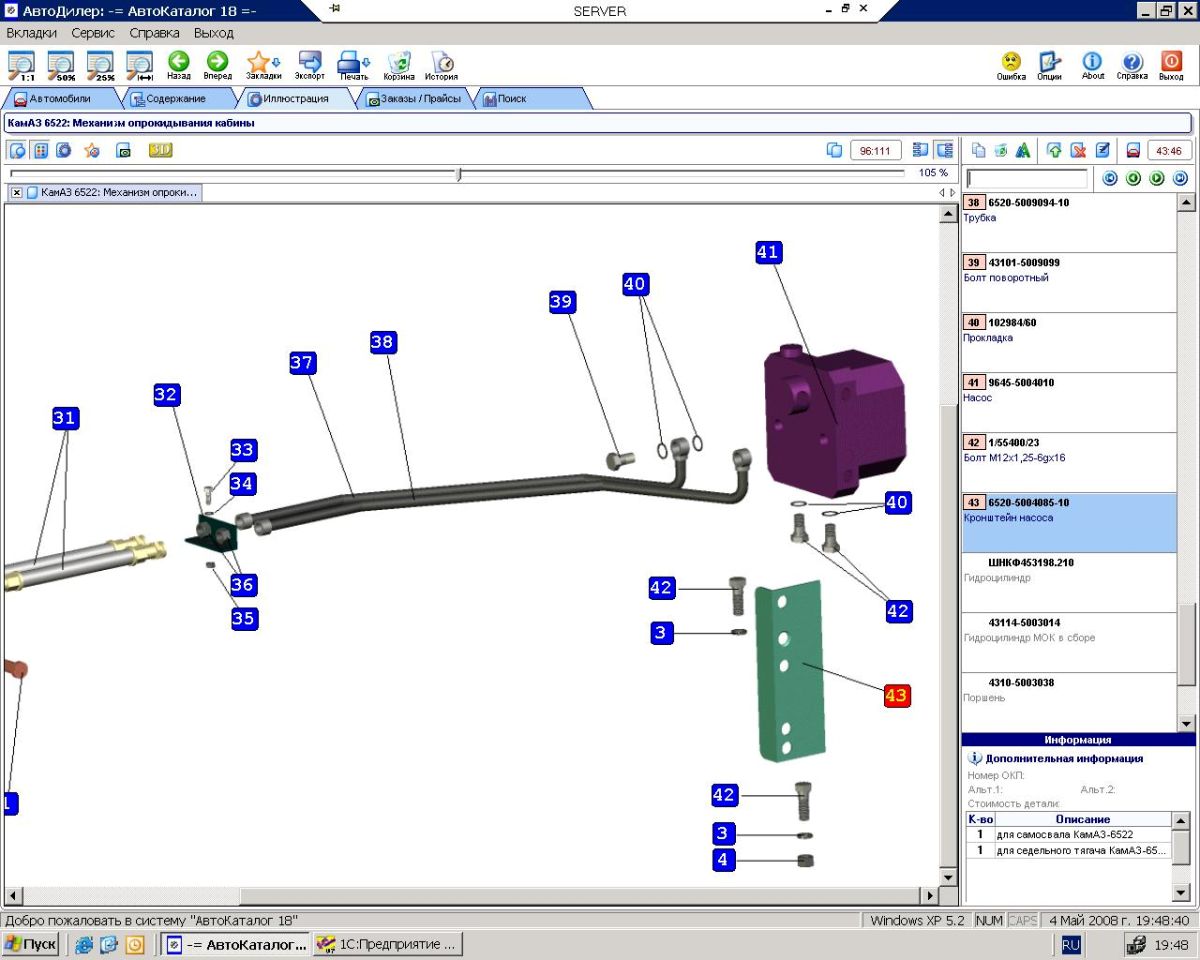1200x960 pixels.
Task: Click part callout 43 on diagram
Action: pyautogui.click(x=896, y=695)
